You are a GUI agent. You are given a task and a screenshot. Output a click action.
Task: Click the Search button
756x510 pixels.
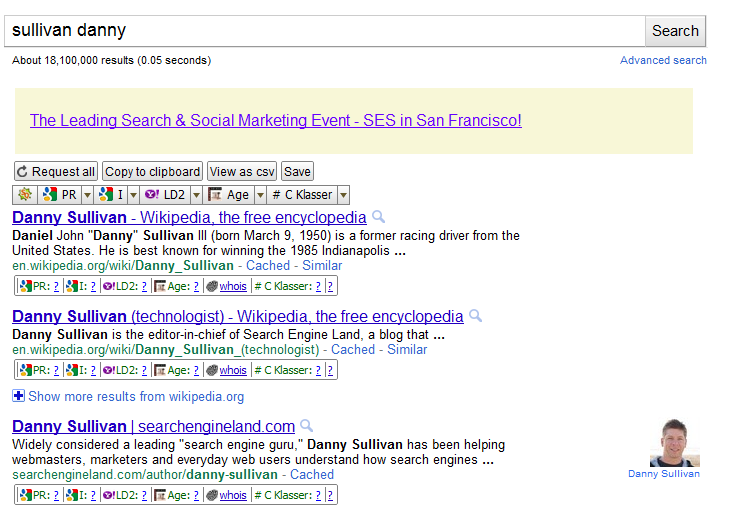click(675, 31)
